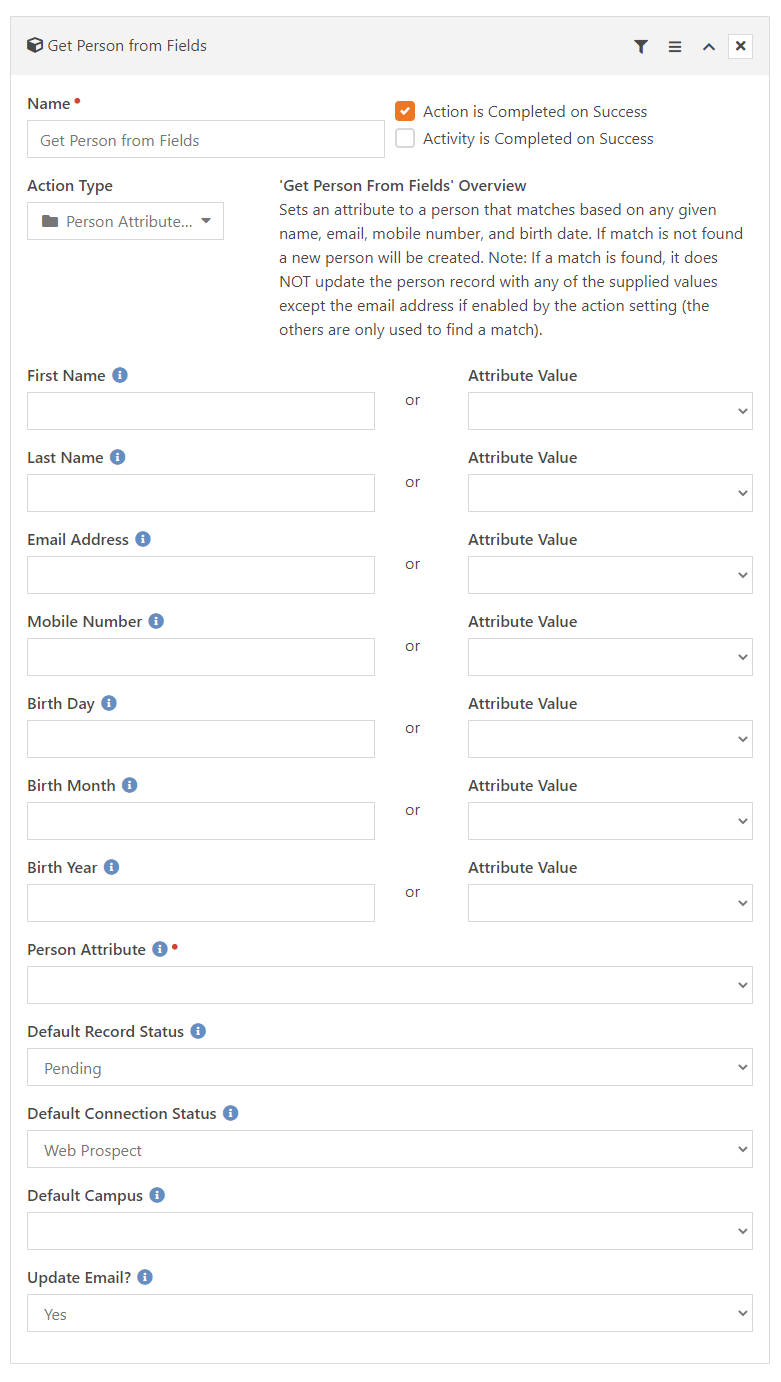Click the reorder bars icon in header
This screenshot has width=781, height=1382.
675,47
